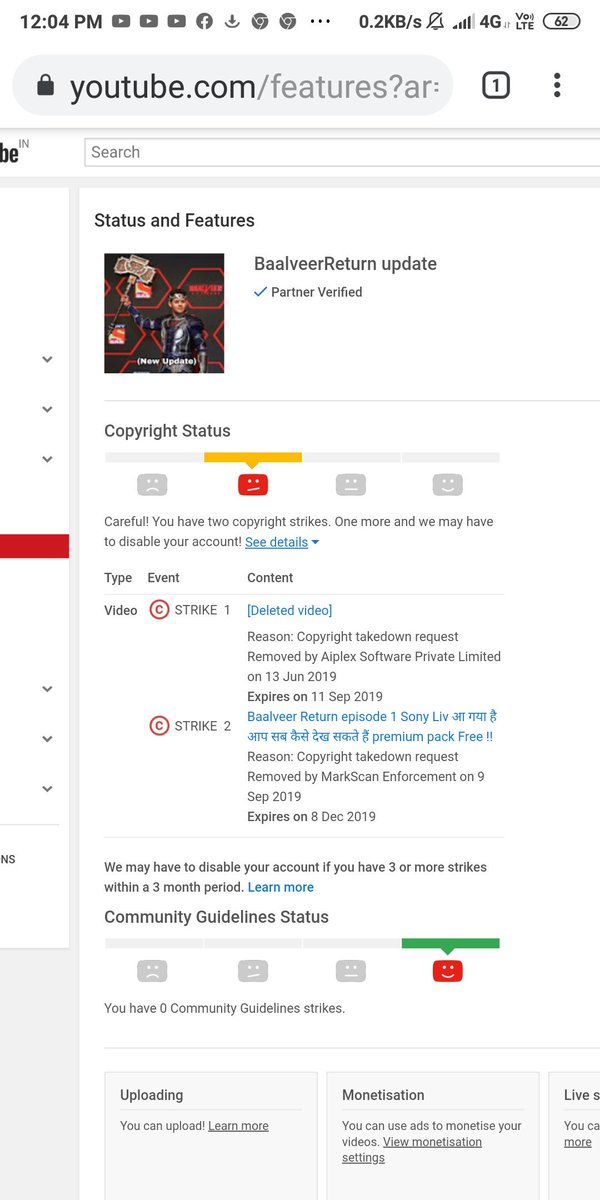
Task: Tap the download notification icon in status bar
Action: (232, 21)
